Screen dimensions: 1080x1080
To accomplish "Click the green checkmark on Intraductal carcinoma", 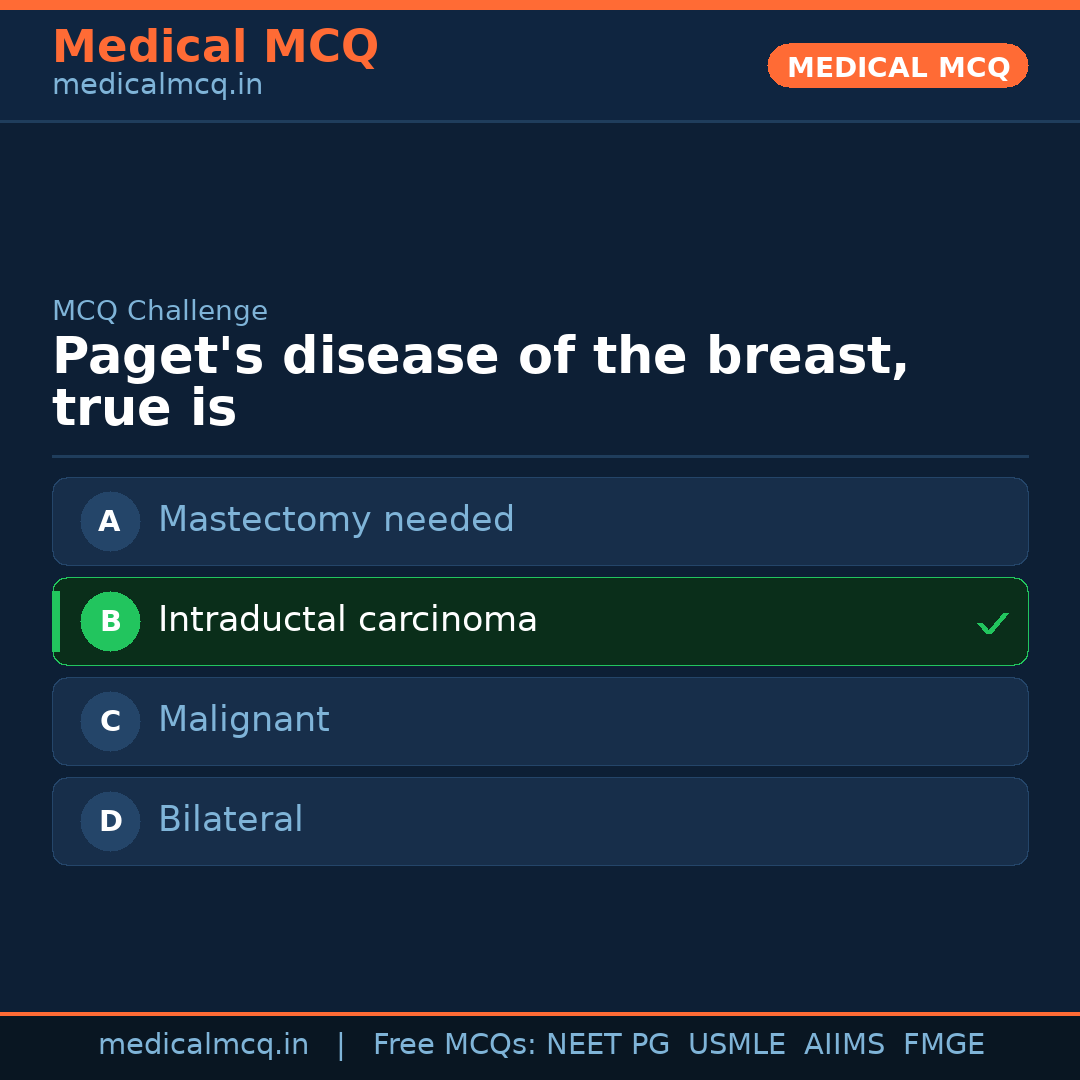I will tap(992, 624).
